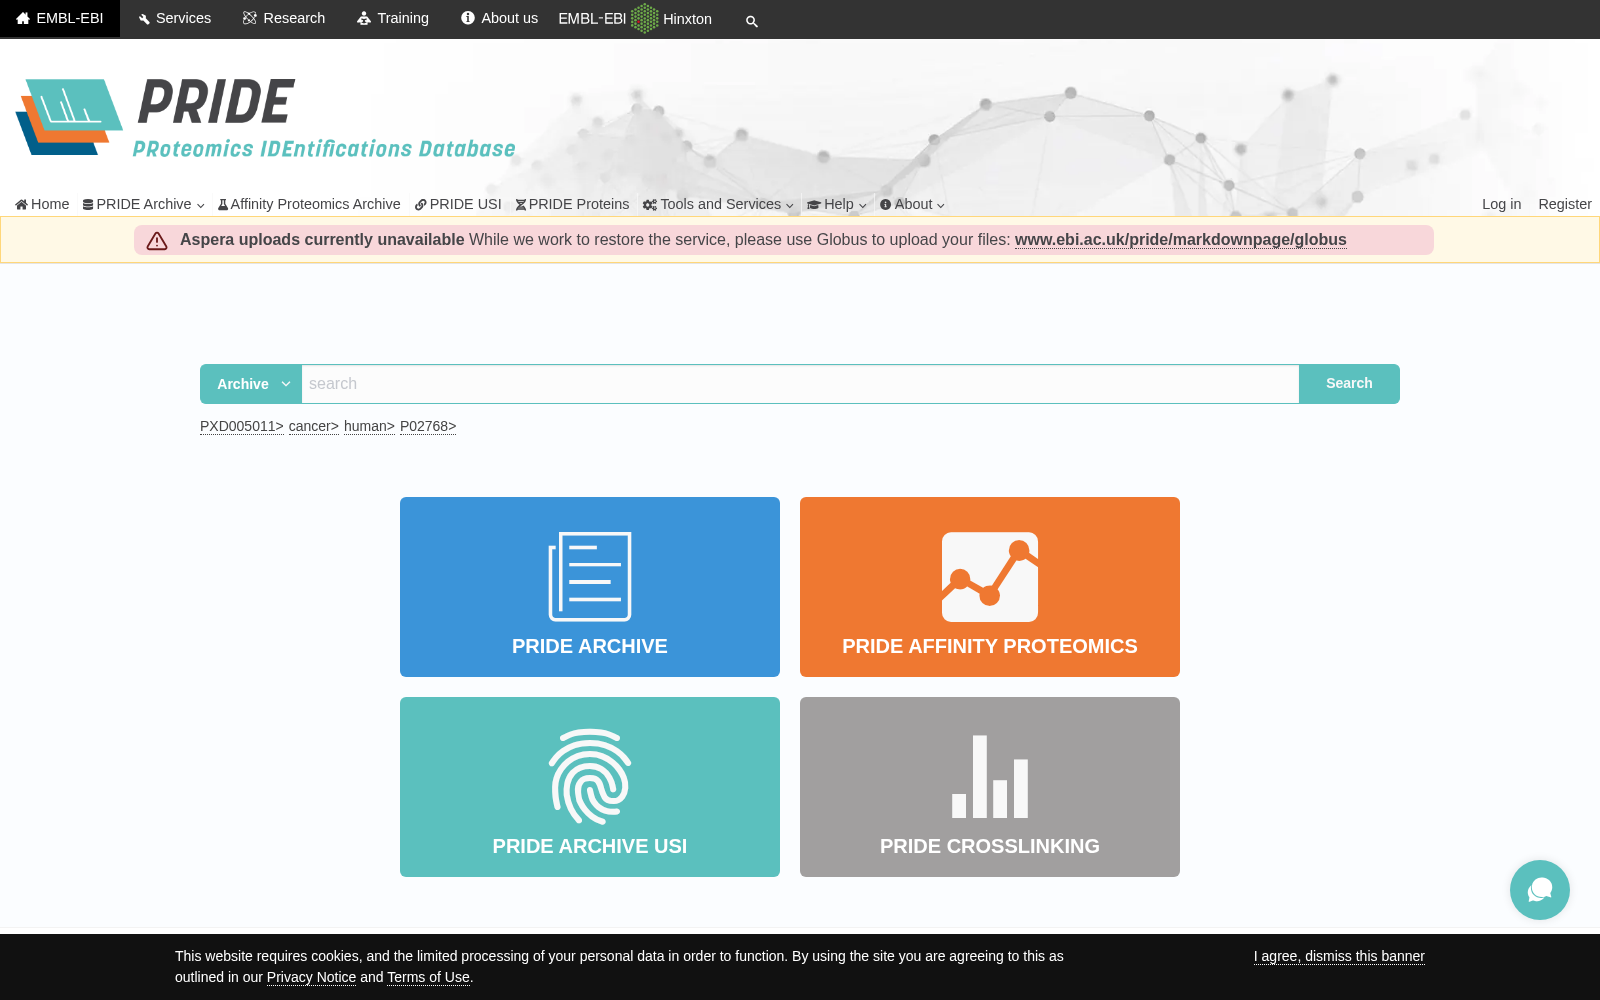Viewport: 1600px width, 1000px height.
Task: Select the PXD005011 example query
Action: pyautogui.click(x=242, y=426)
